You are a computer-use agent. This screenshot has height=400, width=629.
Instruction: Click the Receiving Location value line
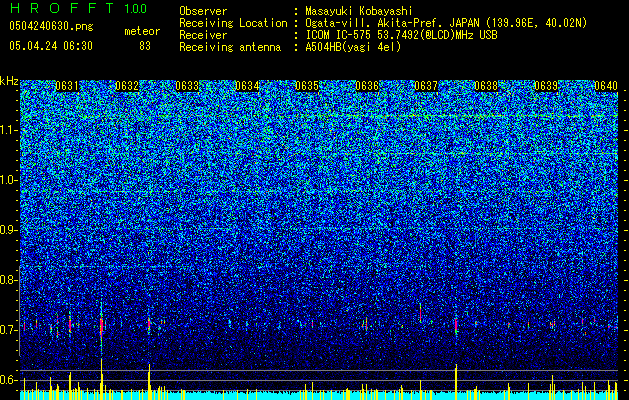coord(446,23)
